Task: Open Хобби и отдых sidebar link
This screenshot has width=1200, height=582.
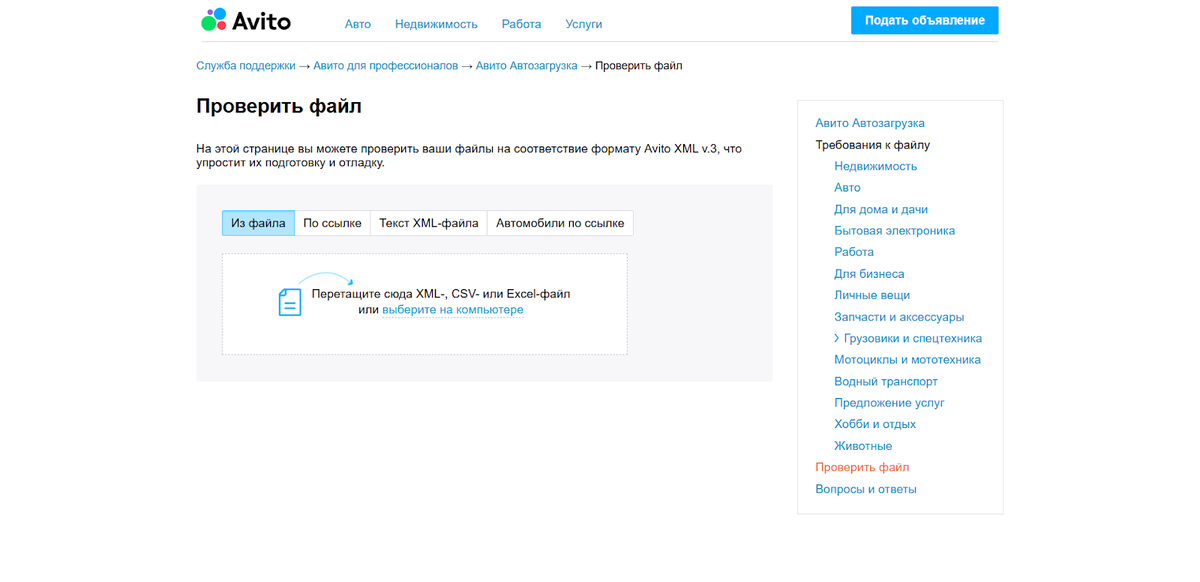Action: [875, 424]
